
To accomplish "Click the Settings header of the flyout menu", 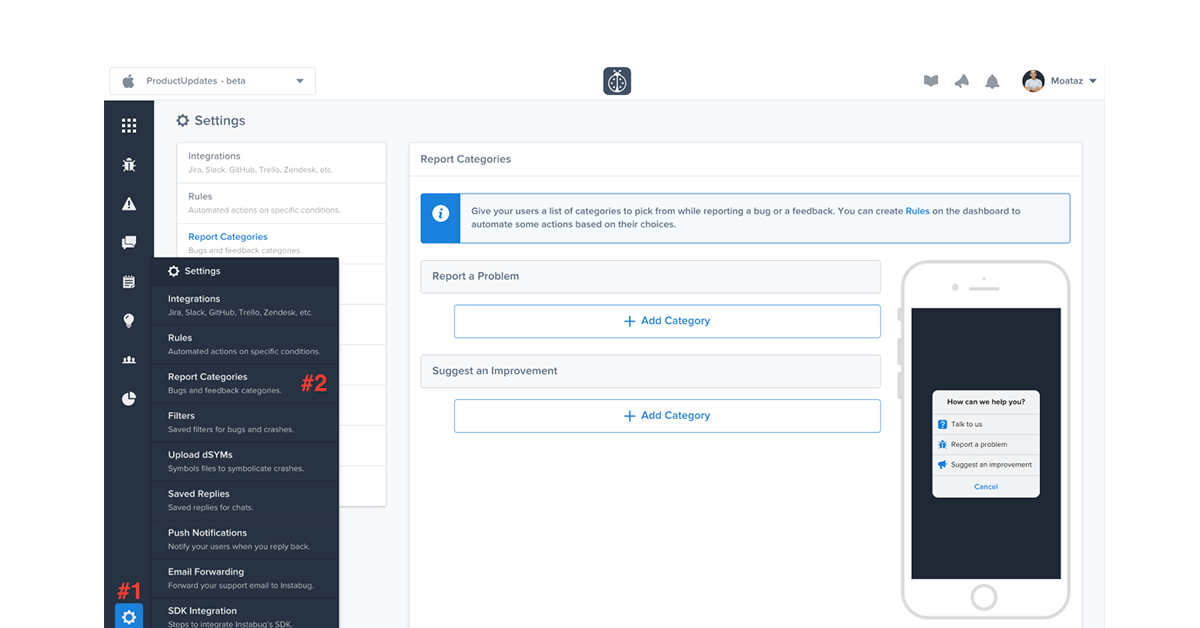I will pyautogui.click(x=246, y=271).
